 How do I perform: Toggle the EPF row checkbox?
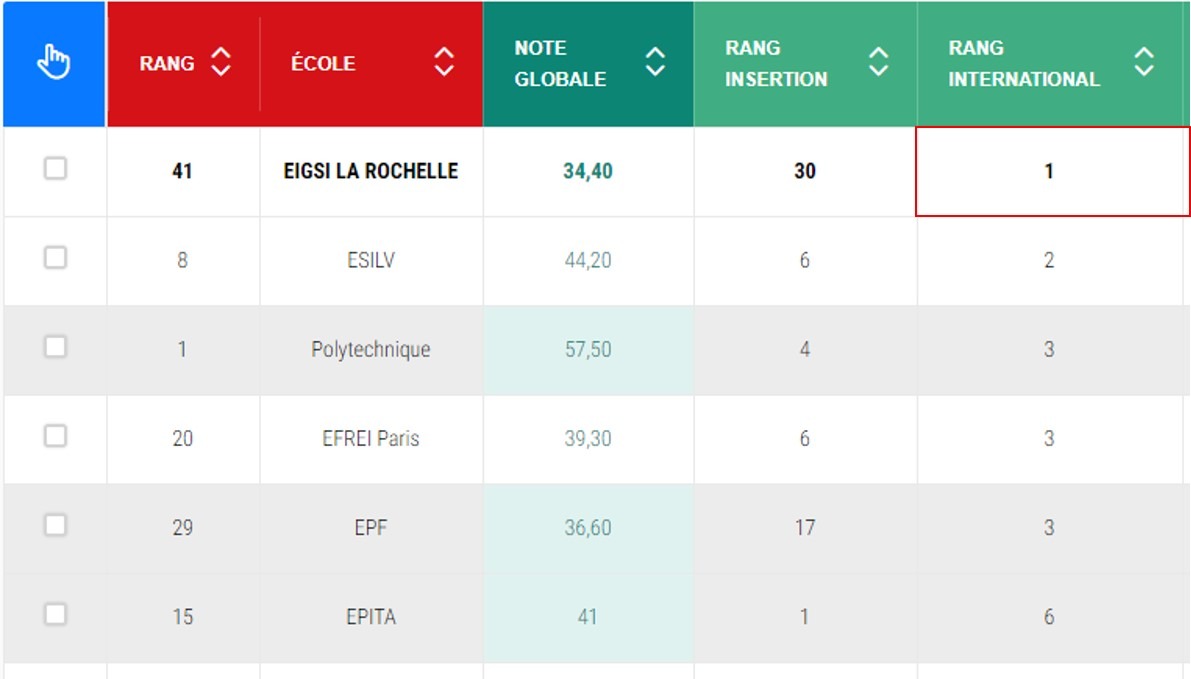55,525
